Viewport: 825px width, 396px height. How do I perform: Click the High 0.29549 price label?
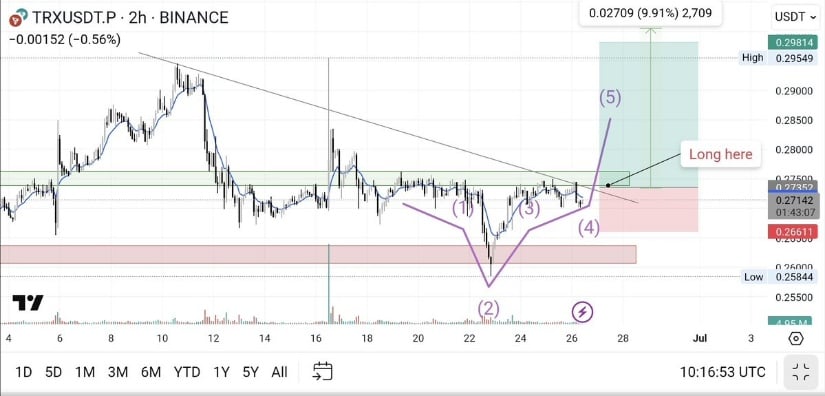[x=778, y=58]
